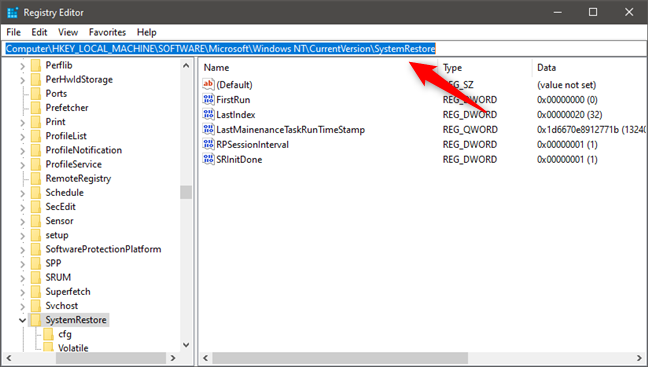This screenshot has width=648, height=367.
Task: Click down arrow of tree vertical scrollbar
Action: tap(186, 345)
